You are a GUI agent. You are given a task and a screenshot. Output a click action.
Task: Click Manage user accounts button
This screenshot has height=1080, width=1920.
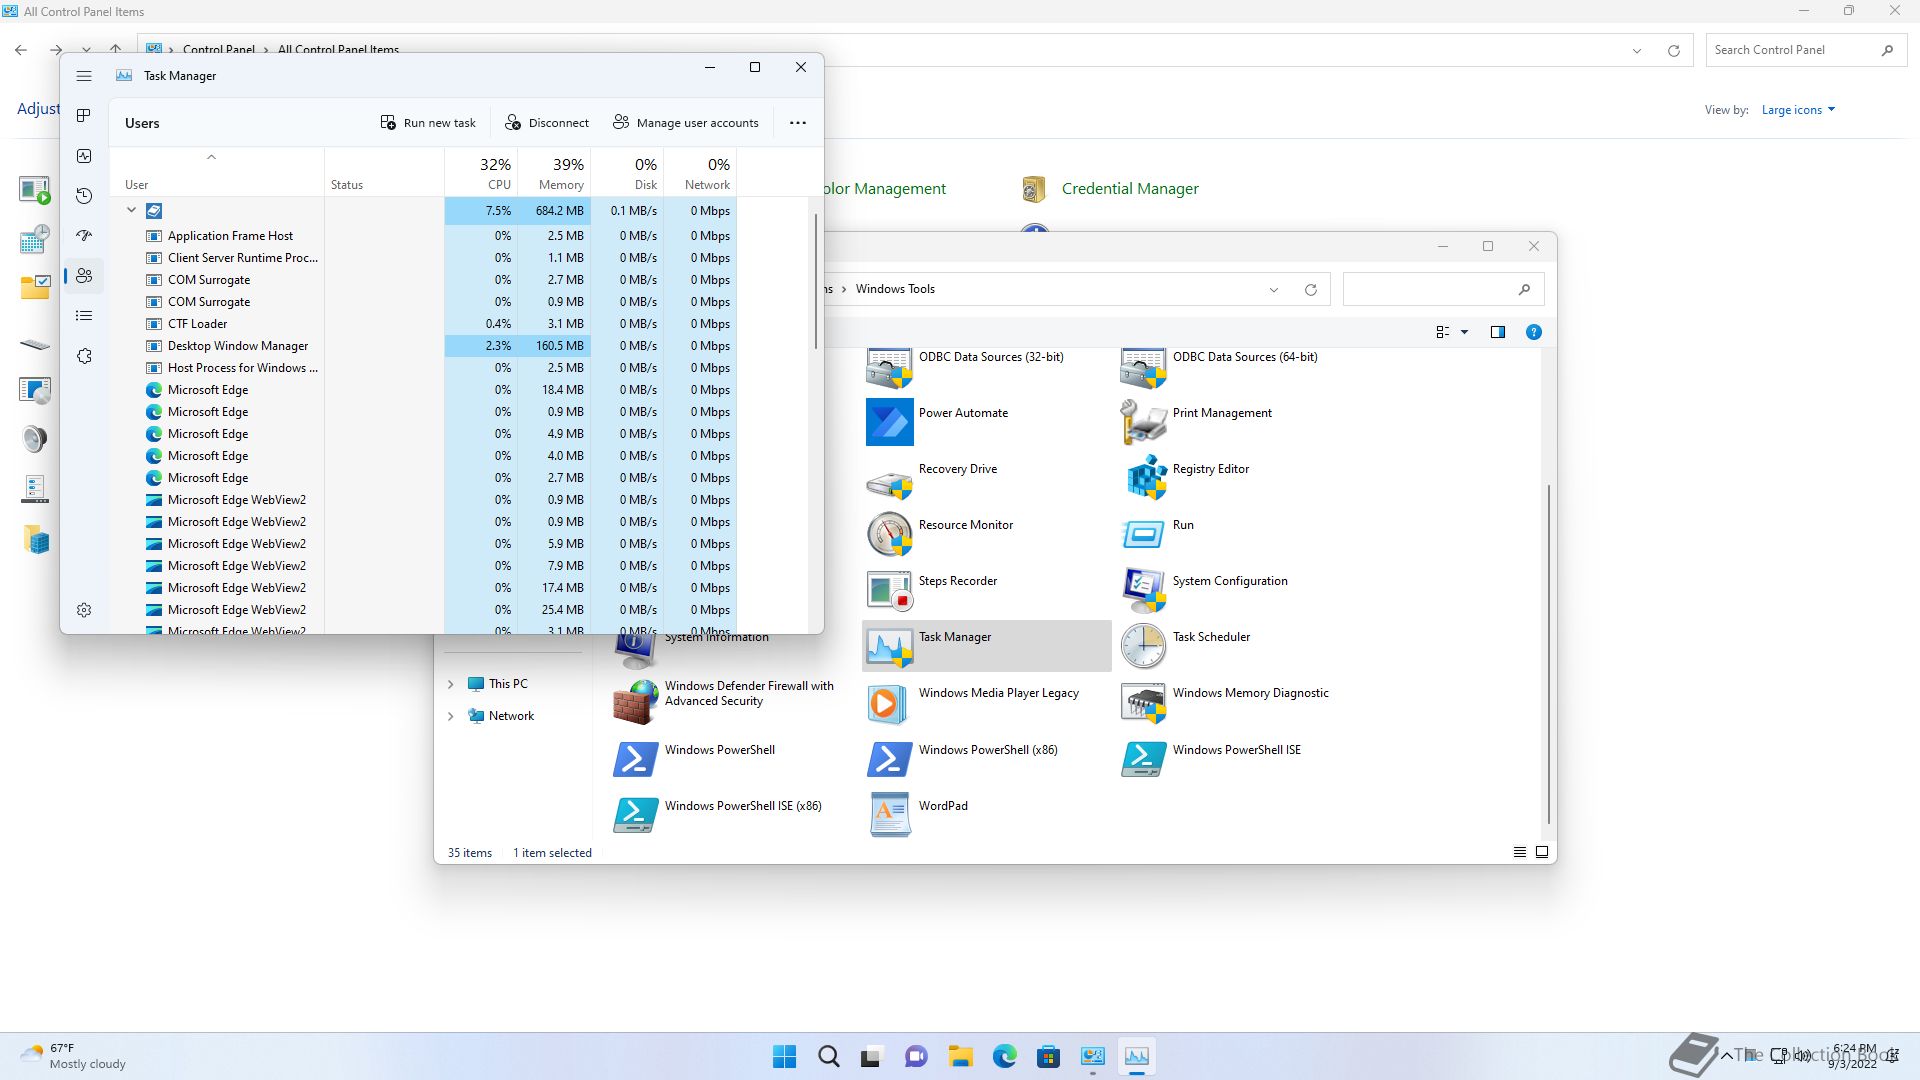pyautogui.click(x=686, y=123)
